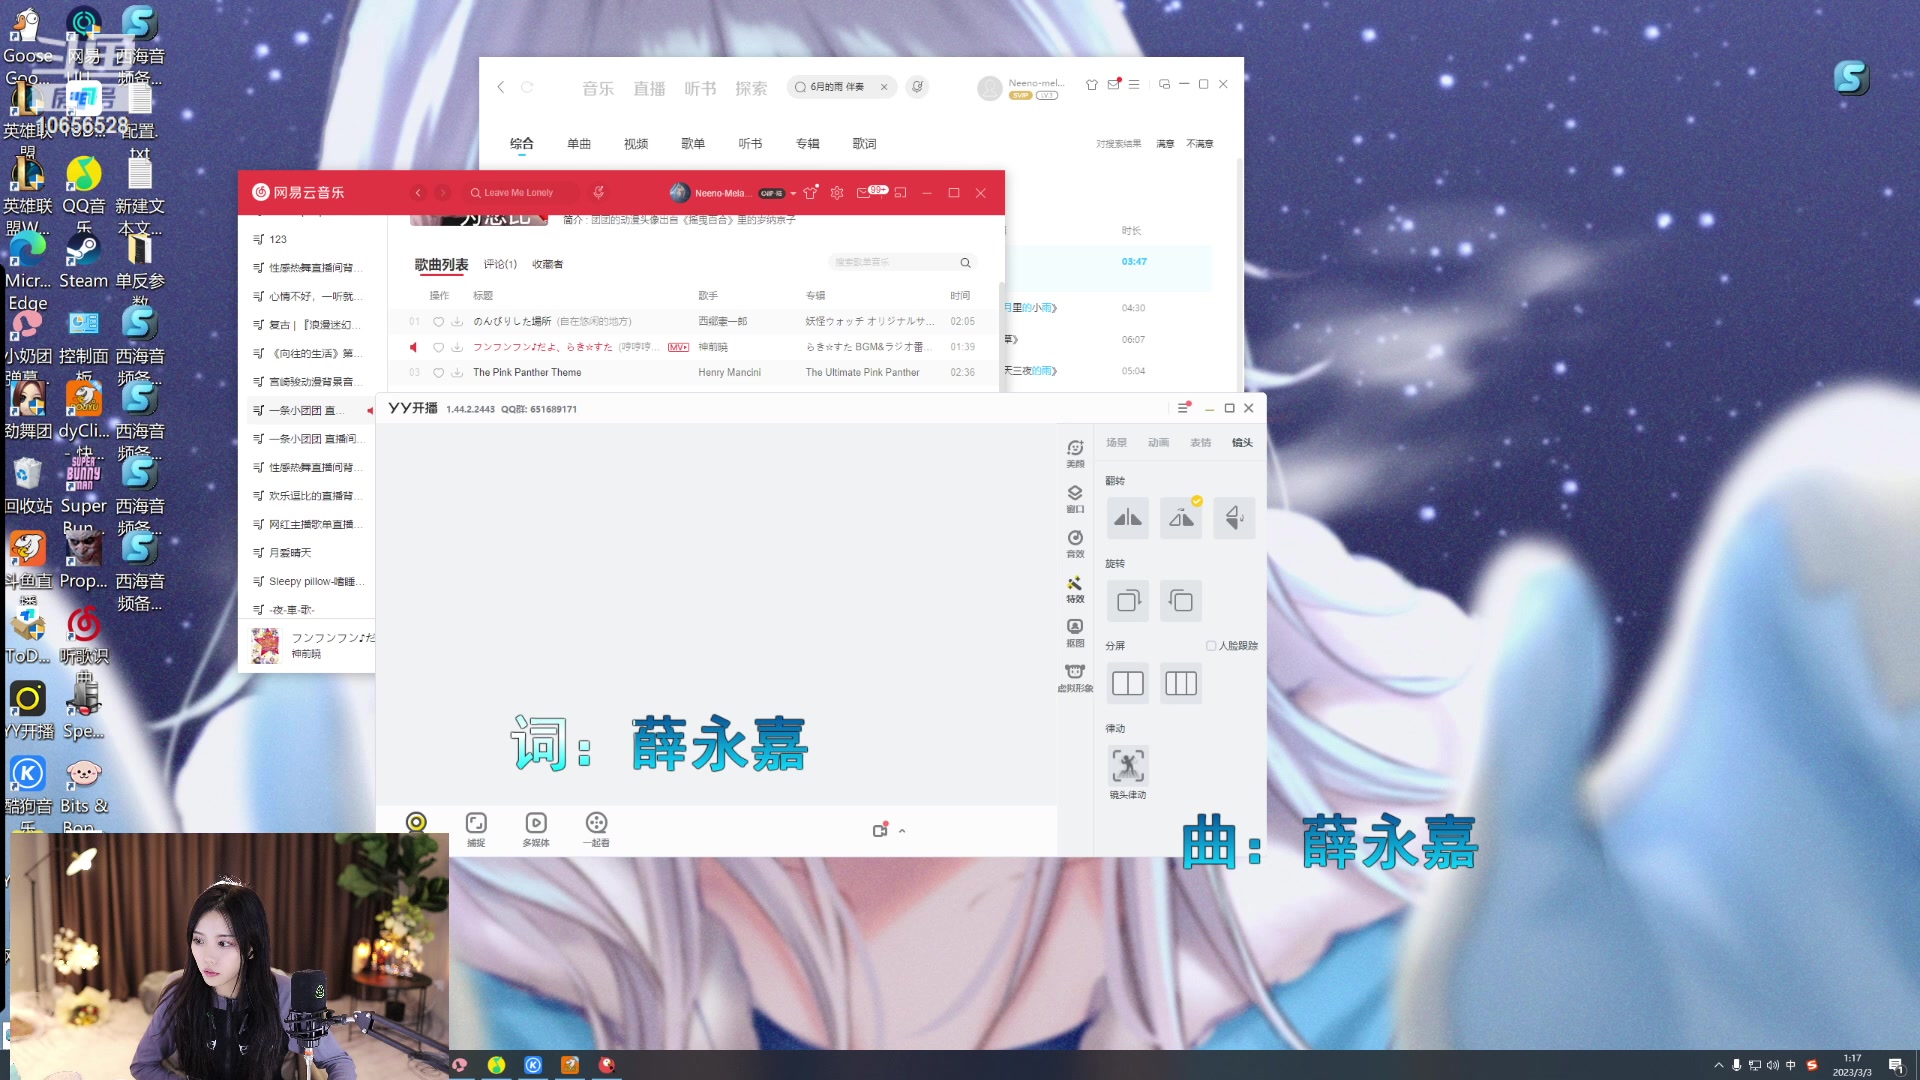Open listen-to-identify microphone in 网易云音乐
Viewport: 1920px width, 1080px height.
(598, 193)
